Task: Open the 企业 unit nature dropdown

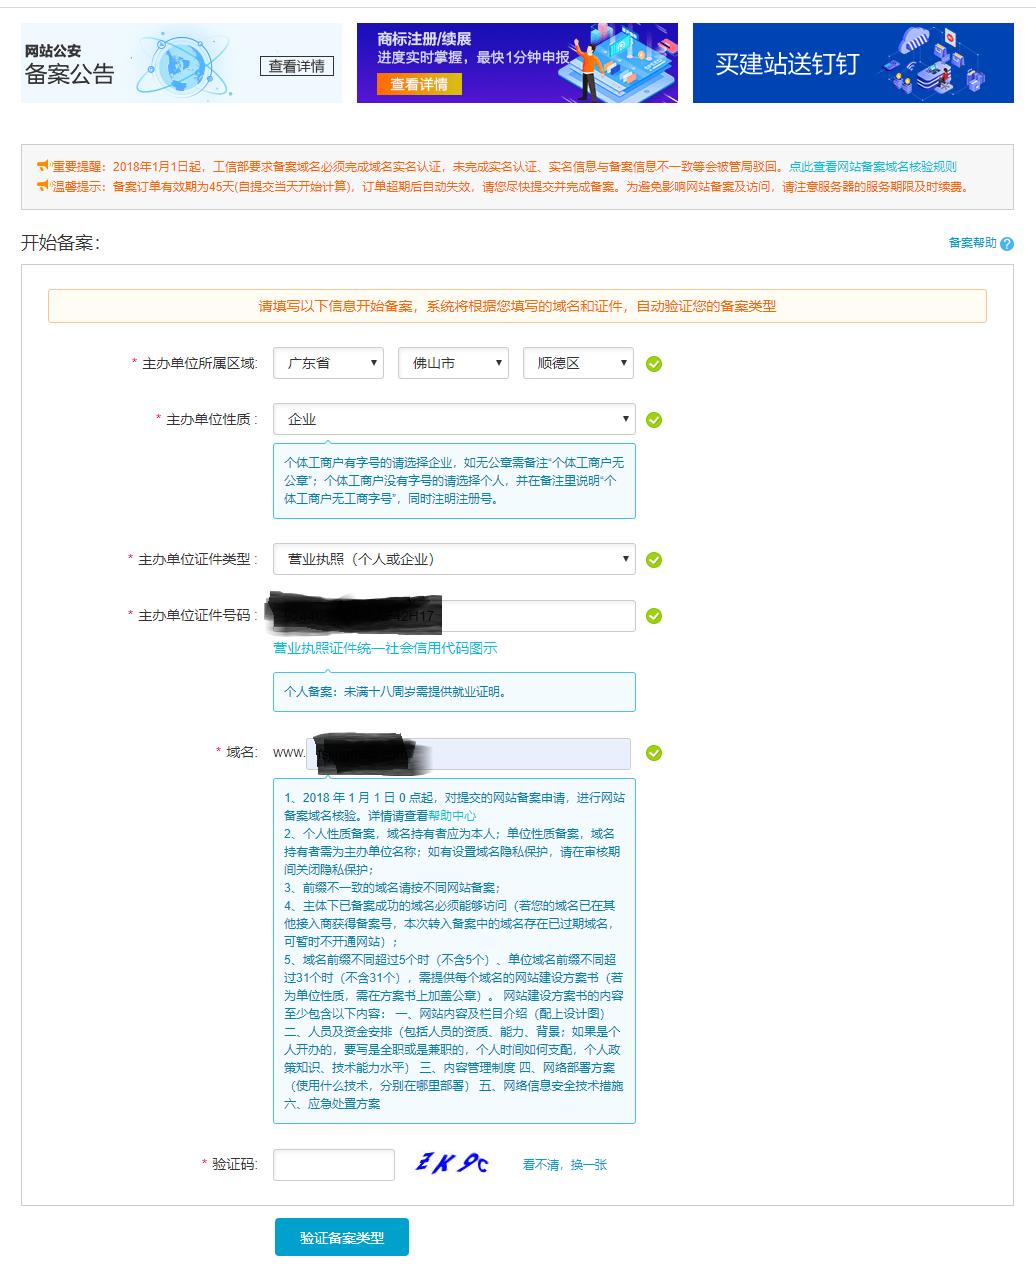Action: coord(455,418)
